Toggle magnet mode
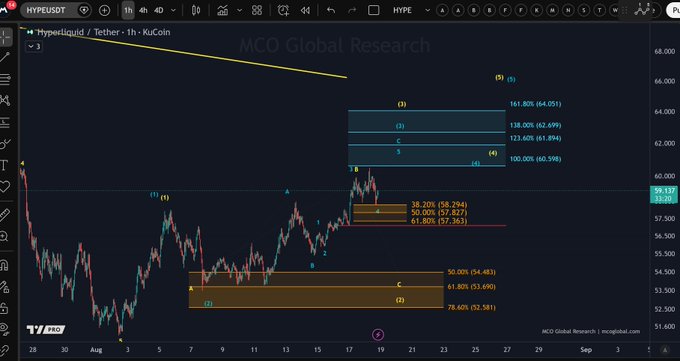This screenshot has width=680, height=361. [x=4, y=265]
